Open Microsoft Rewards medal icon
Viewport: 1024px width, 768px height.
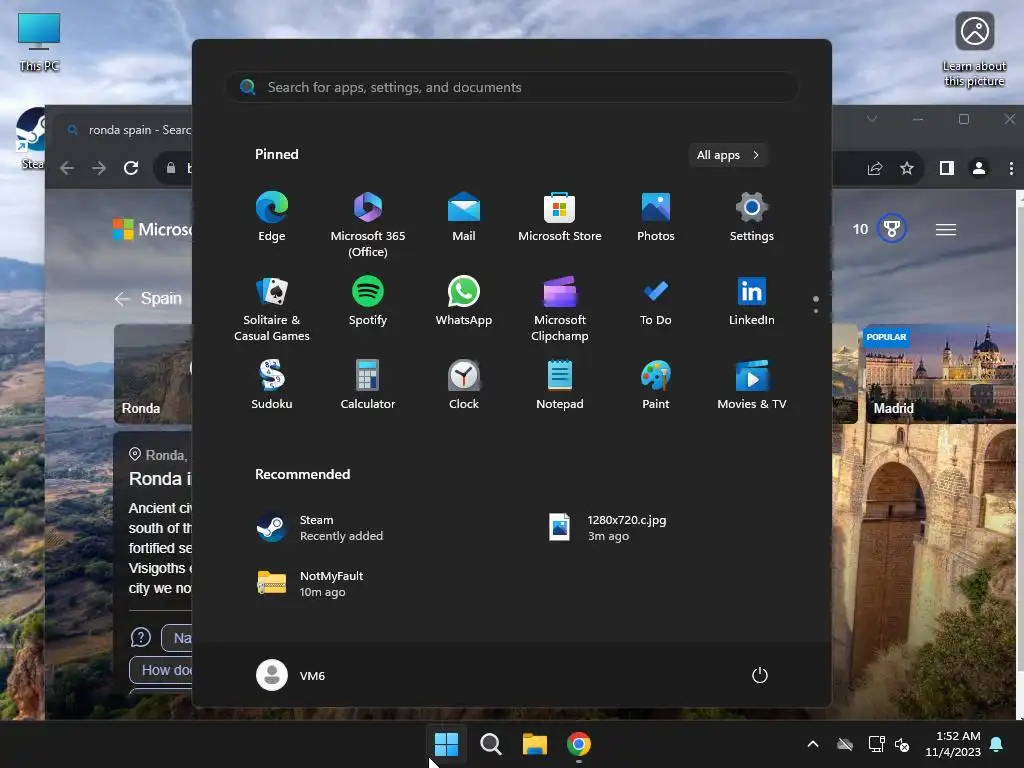(892, 229)
